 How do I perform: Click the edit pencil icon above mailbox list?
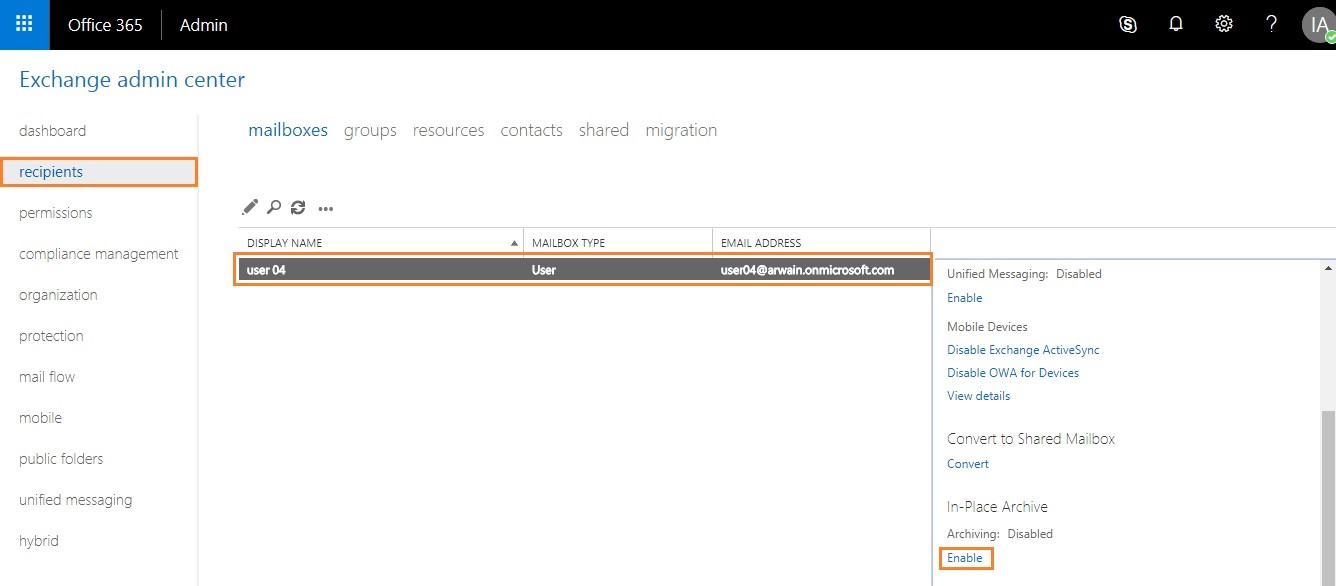click(x=250, y=207)
